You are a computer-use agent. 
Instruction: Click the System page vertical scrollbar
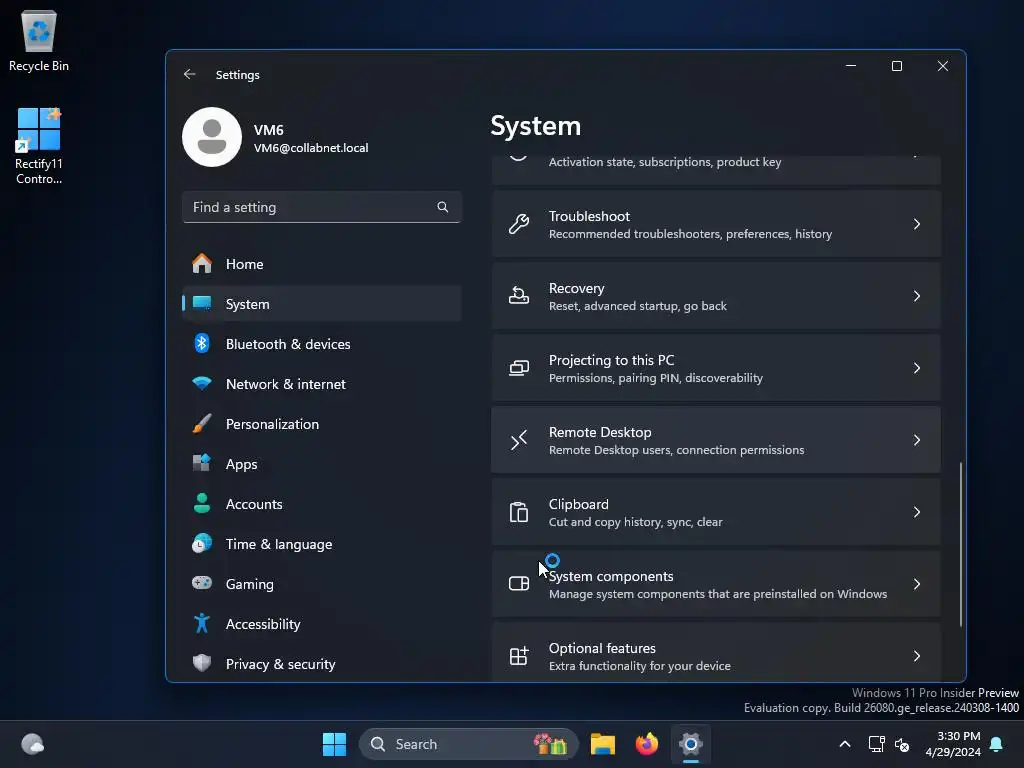point(961,544)
